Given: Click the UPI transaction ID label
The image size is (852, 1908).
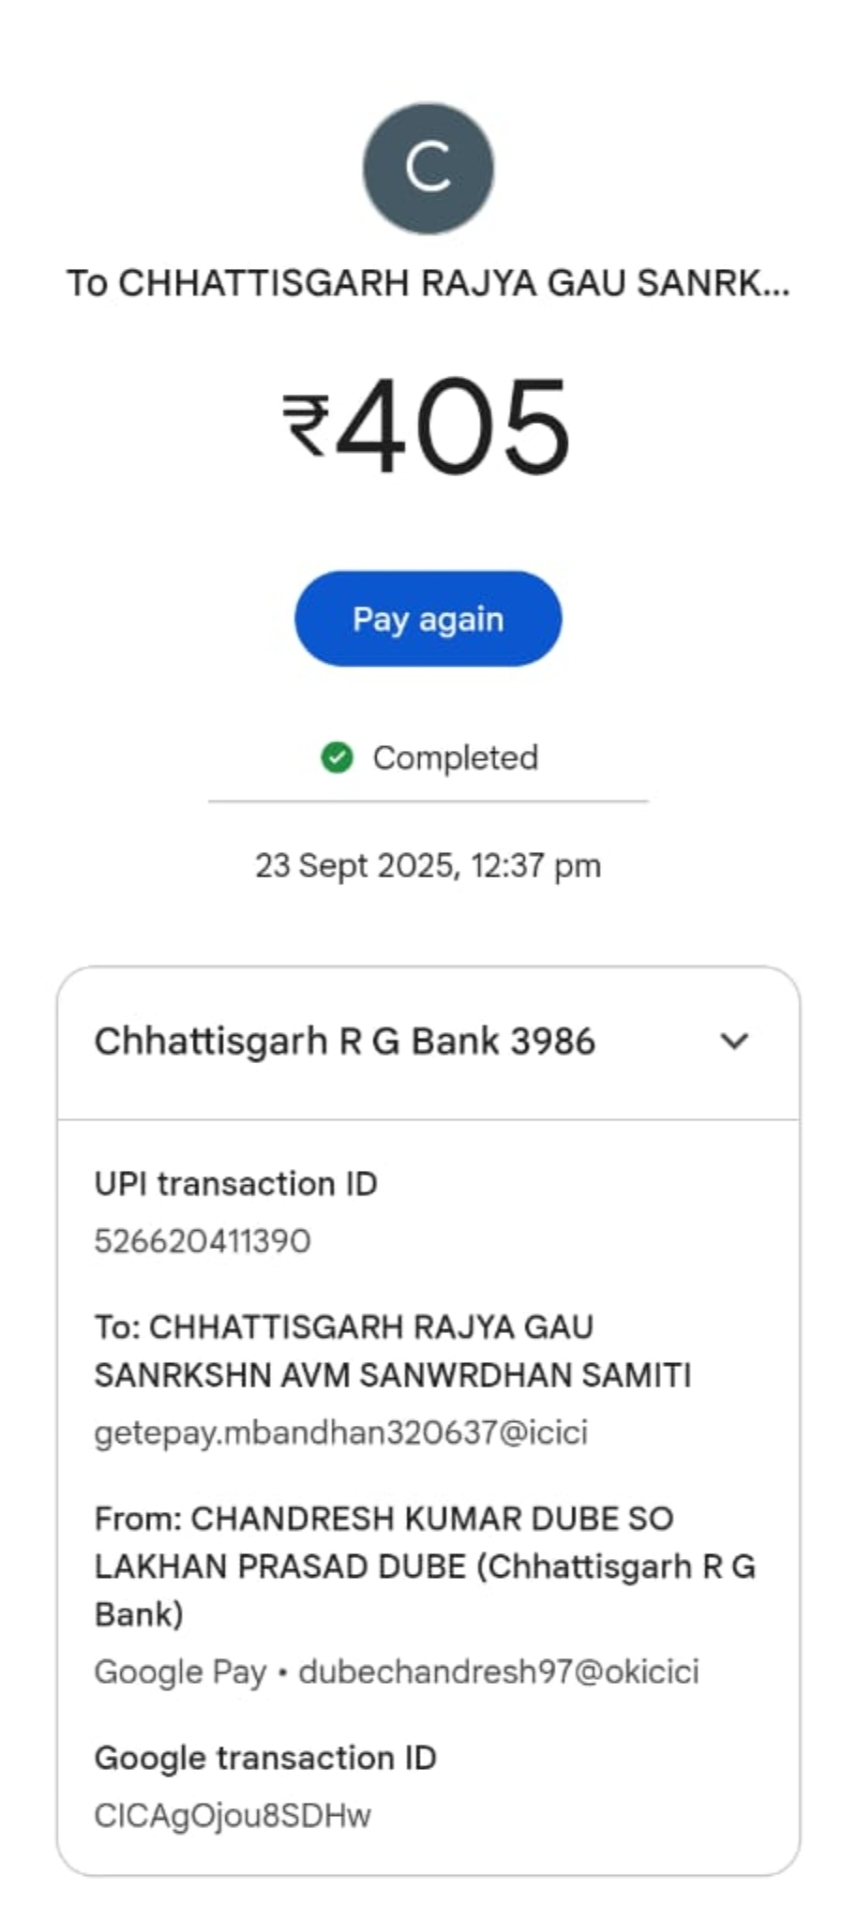Looking at the screenshot, I should (235, 1184).
